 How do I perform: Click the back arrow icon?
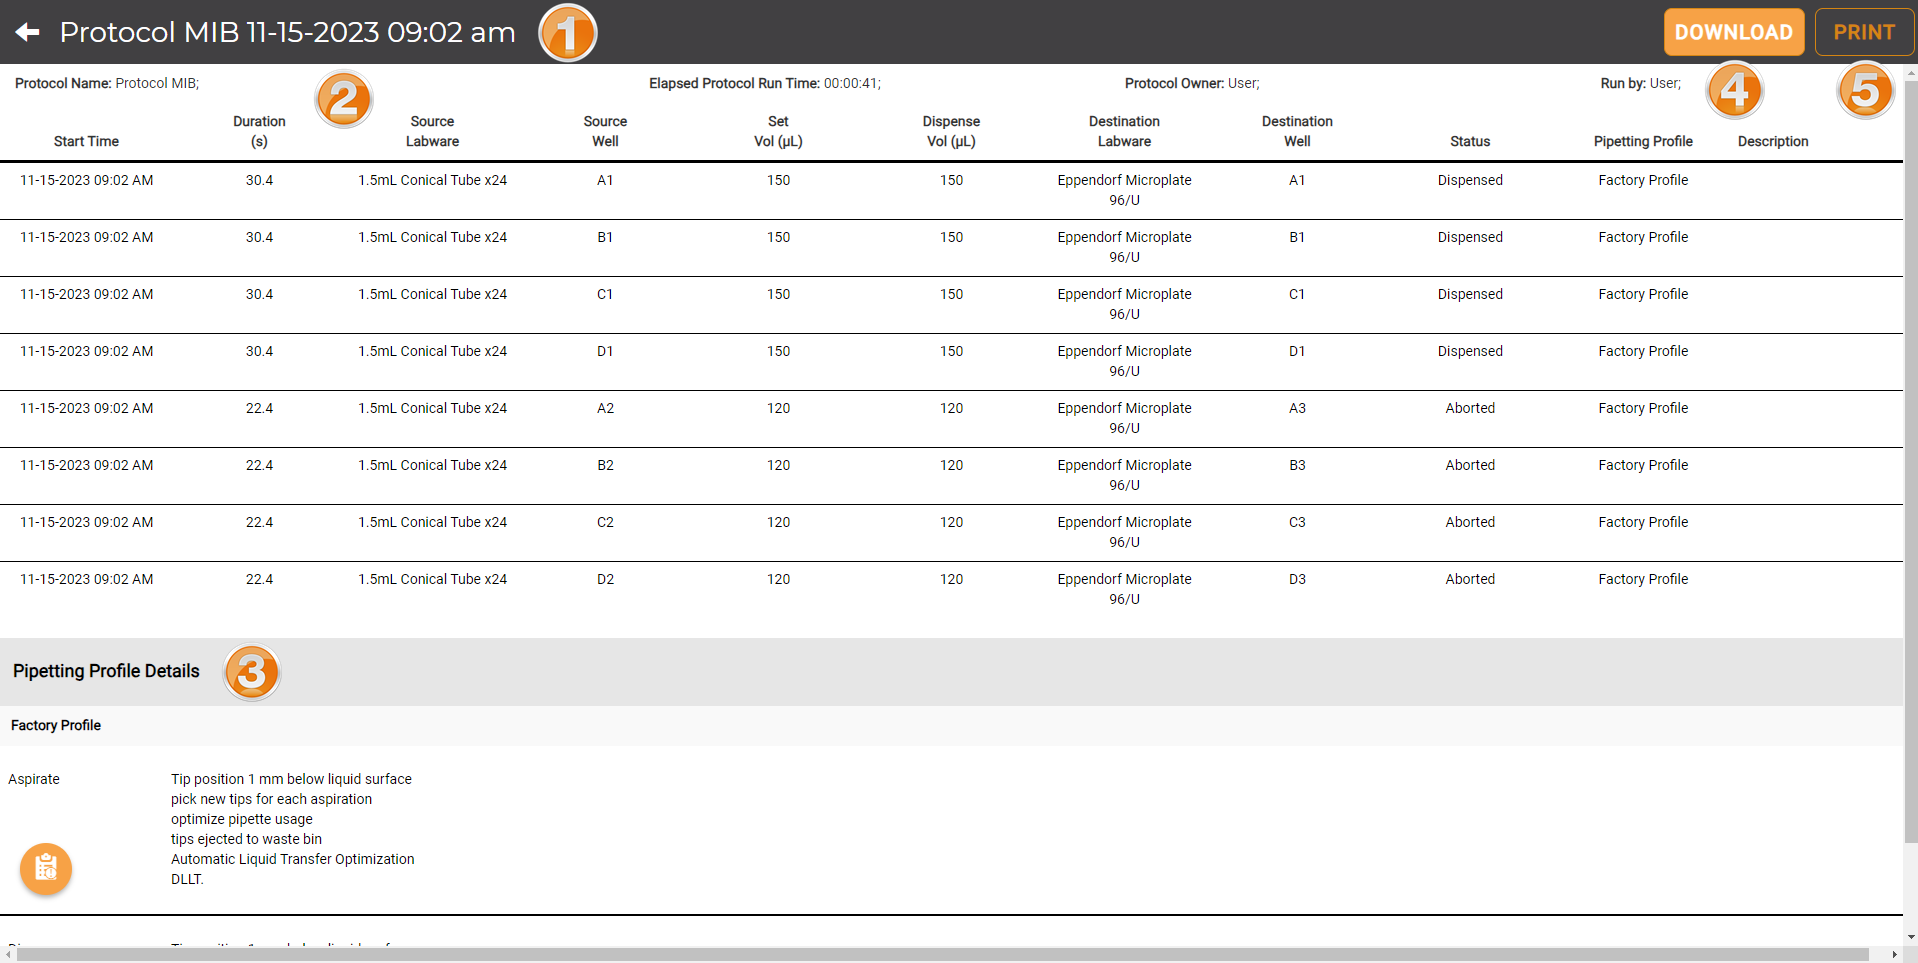pyautogui.click(x=28, y=32)
